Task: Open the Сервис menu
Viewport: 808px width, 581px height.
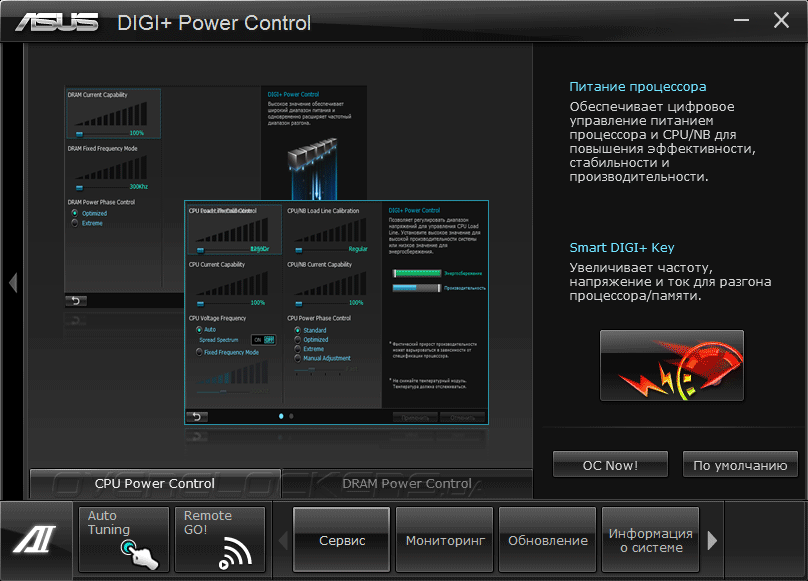Action: (342, 540)
